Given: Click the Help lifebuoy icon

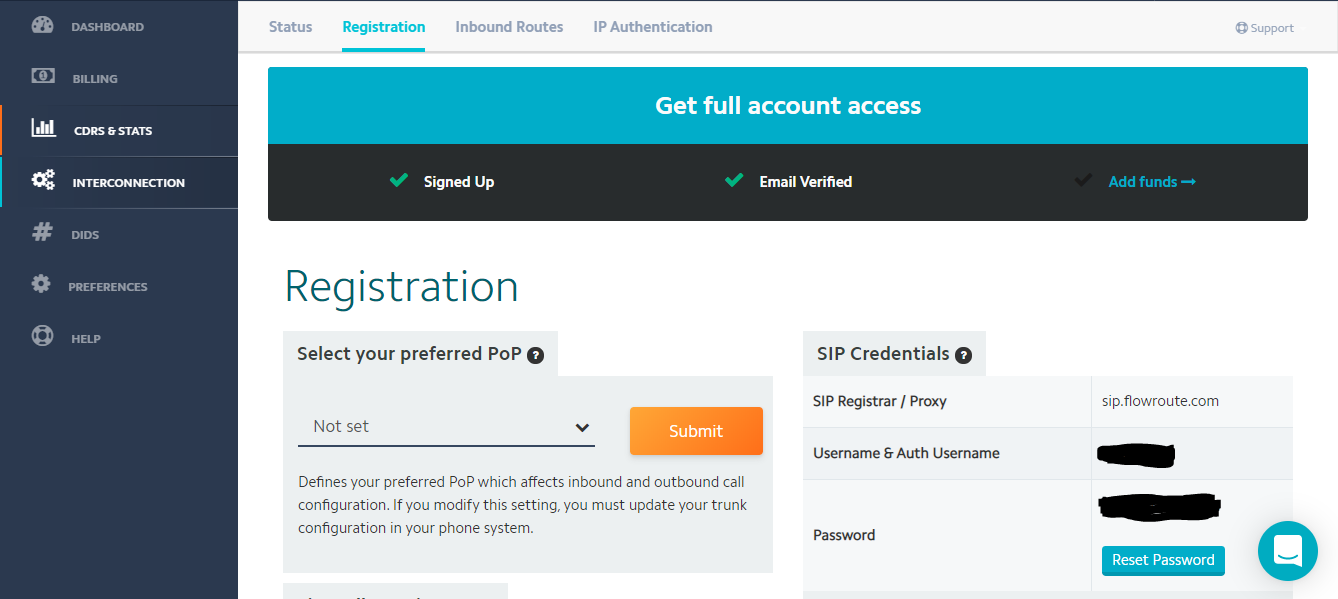Looking at the screenshot, I should tap(42, 336).
